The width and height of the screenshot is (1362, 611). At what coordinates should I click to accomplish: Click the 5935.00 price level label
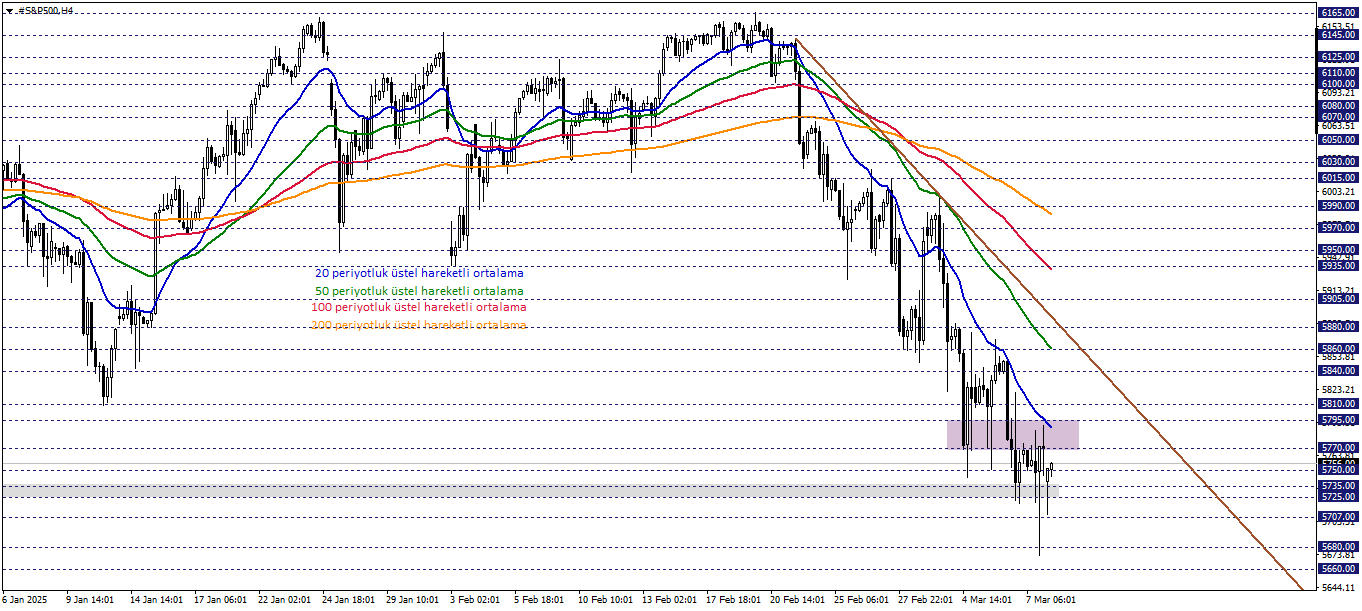click(1337, 266)
